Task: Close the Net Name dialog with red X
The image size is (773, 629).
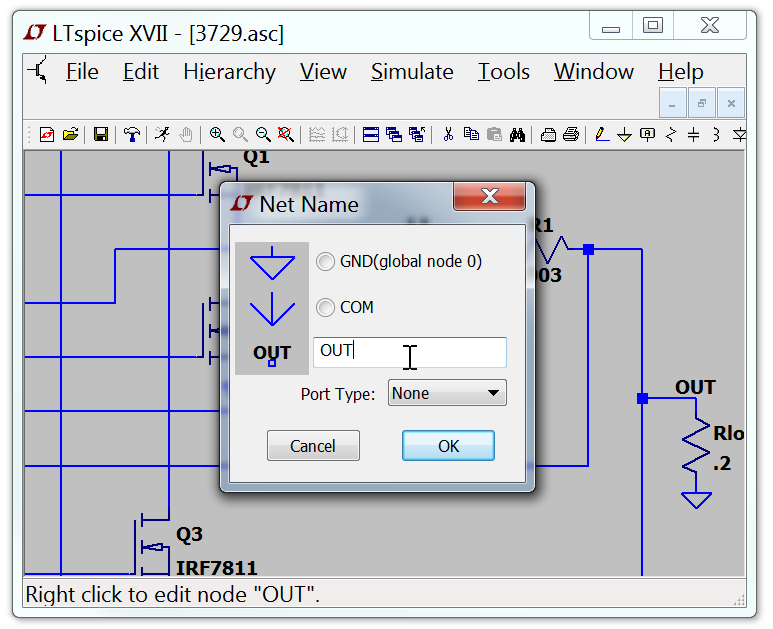Action: [x=489, y=196]
